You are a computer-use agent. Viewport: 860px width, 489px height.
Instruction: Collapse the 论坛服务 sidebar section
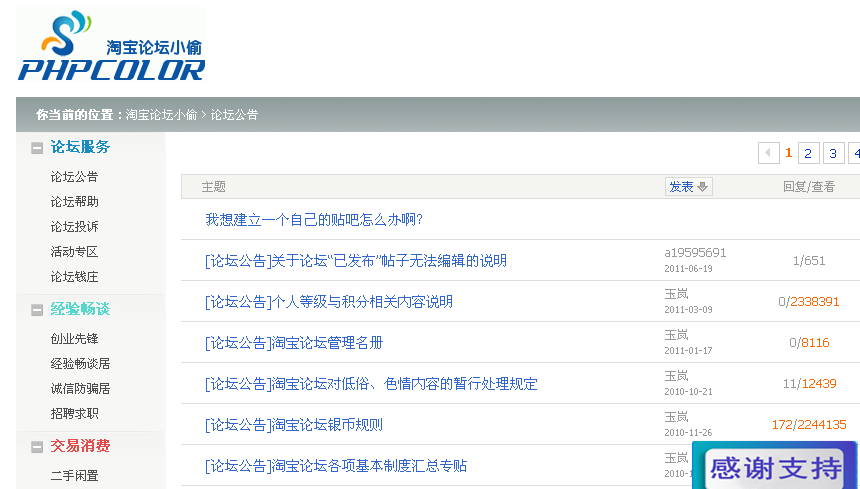[37, 148]
